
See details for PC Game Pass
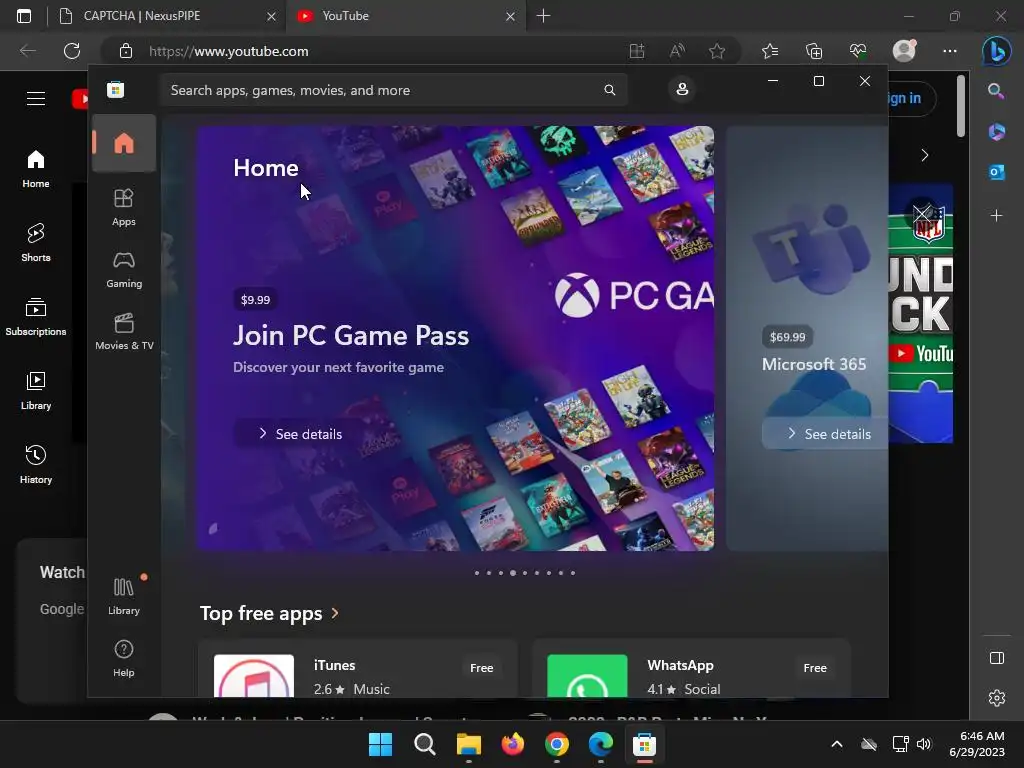pyautogui.click(x=300, y=434)
